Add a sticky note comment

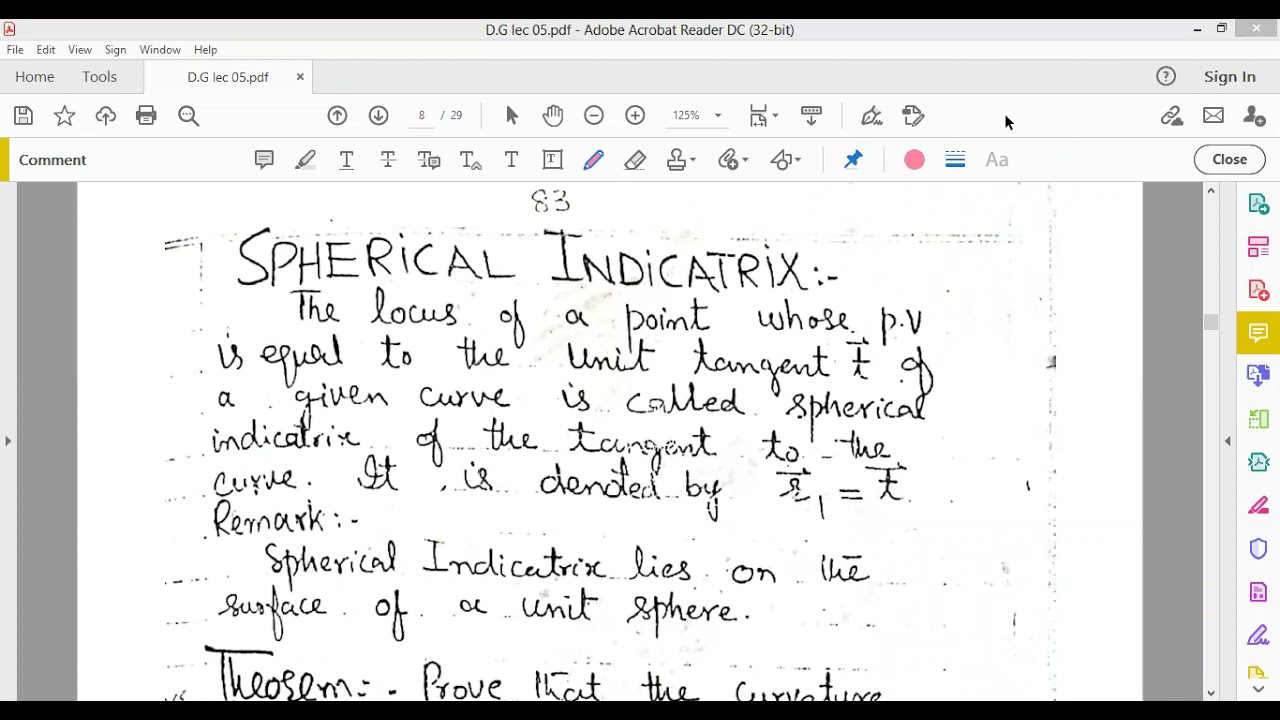264,160
